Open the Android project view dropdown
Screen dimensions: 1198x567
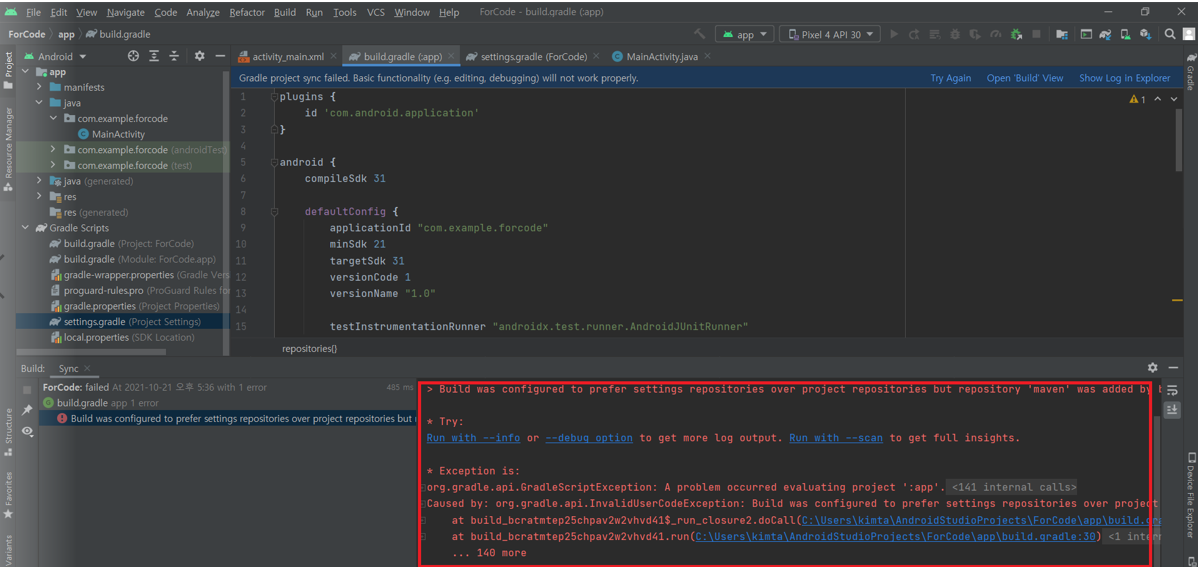57,57
